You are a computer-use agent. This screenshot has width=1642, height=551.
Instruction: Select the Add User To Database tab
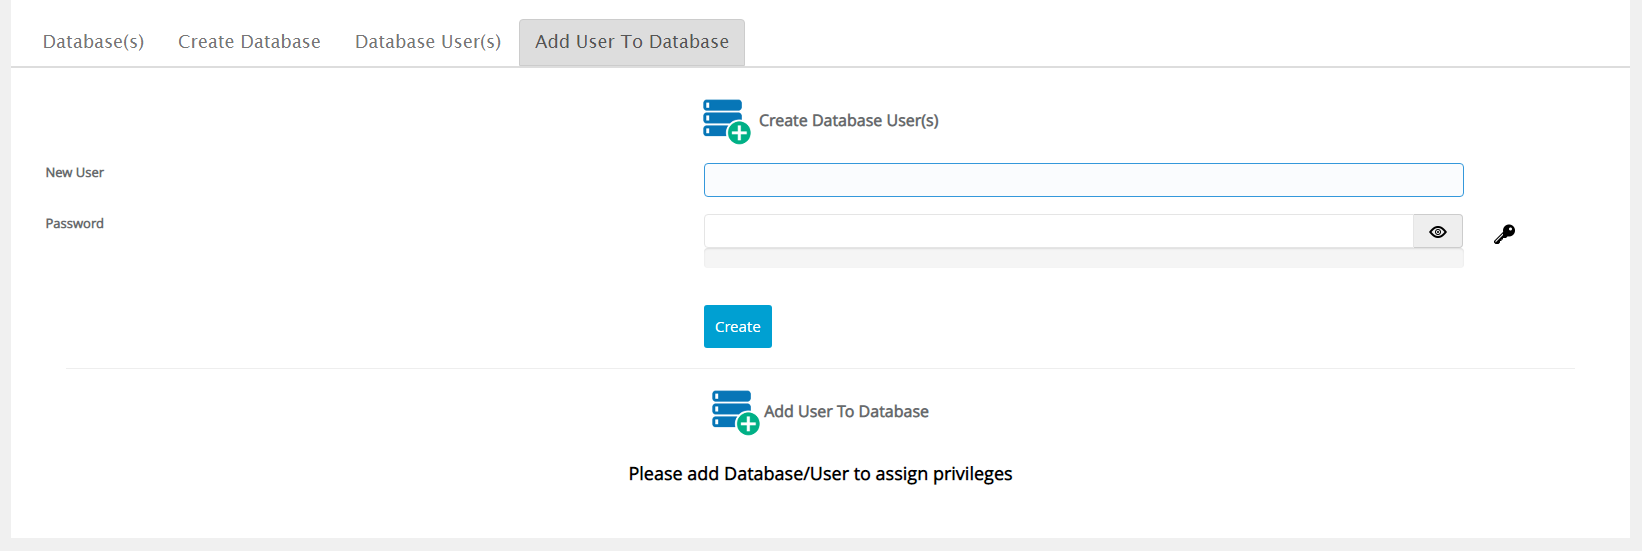[x=632, y=42]
